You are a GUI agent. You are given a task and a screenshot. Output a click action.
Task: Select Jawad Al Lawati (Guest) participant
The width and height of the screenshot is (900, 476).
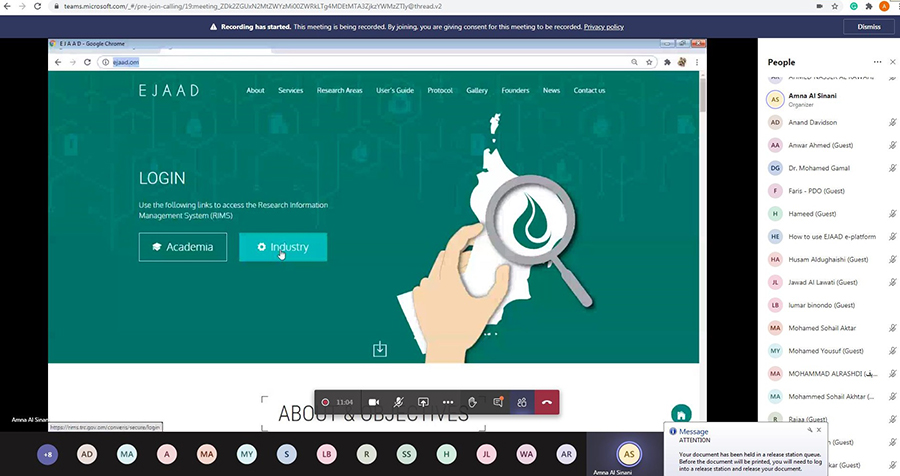coord(831,282)
